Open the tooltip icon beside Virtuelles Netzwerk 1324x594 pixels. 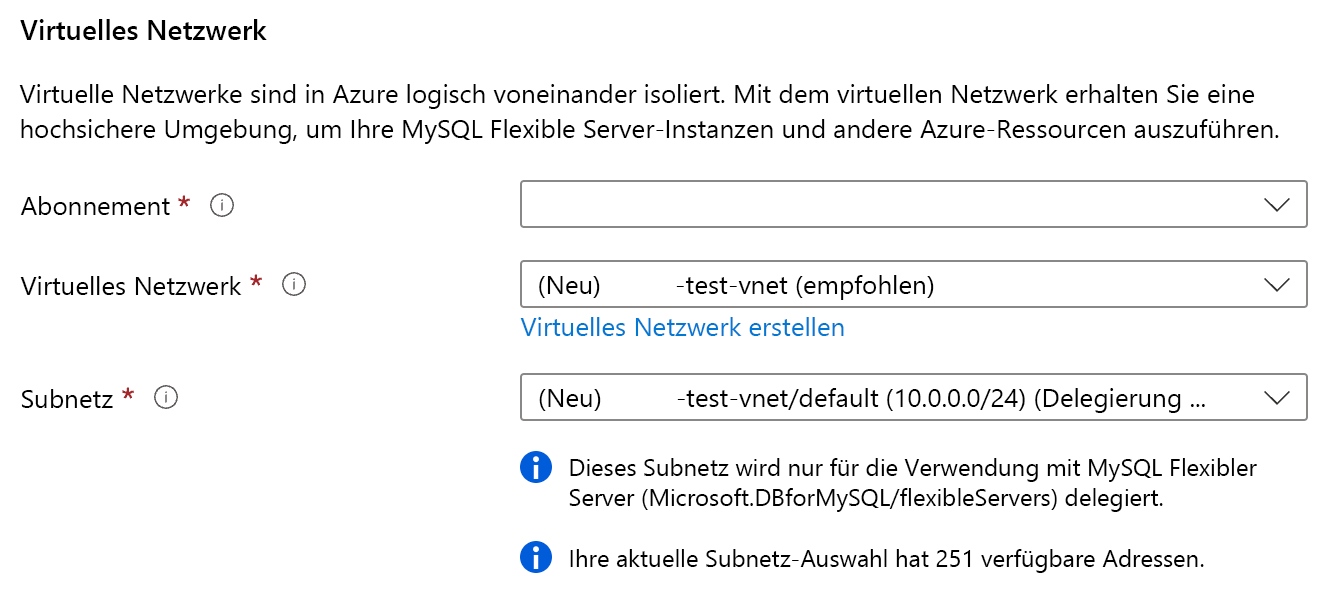(293, 284)
